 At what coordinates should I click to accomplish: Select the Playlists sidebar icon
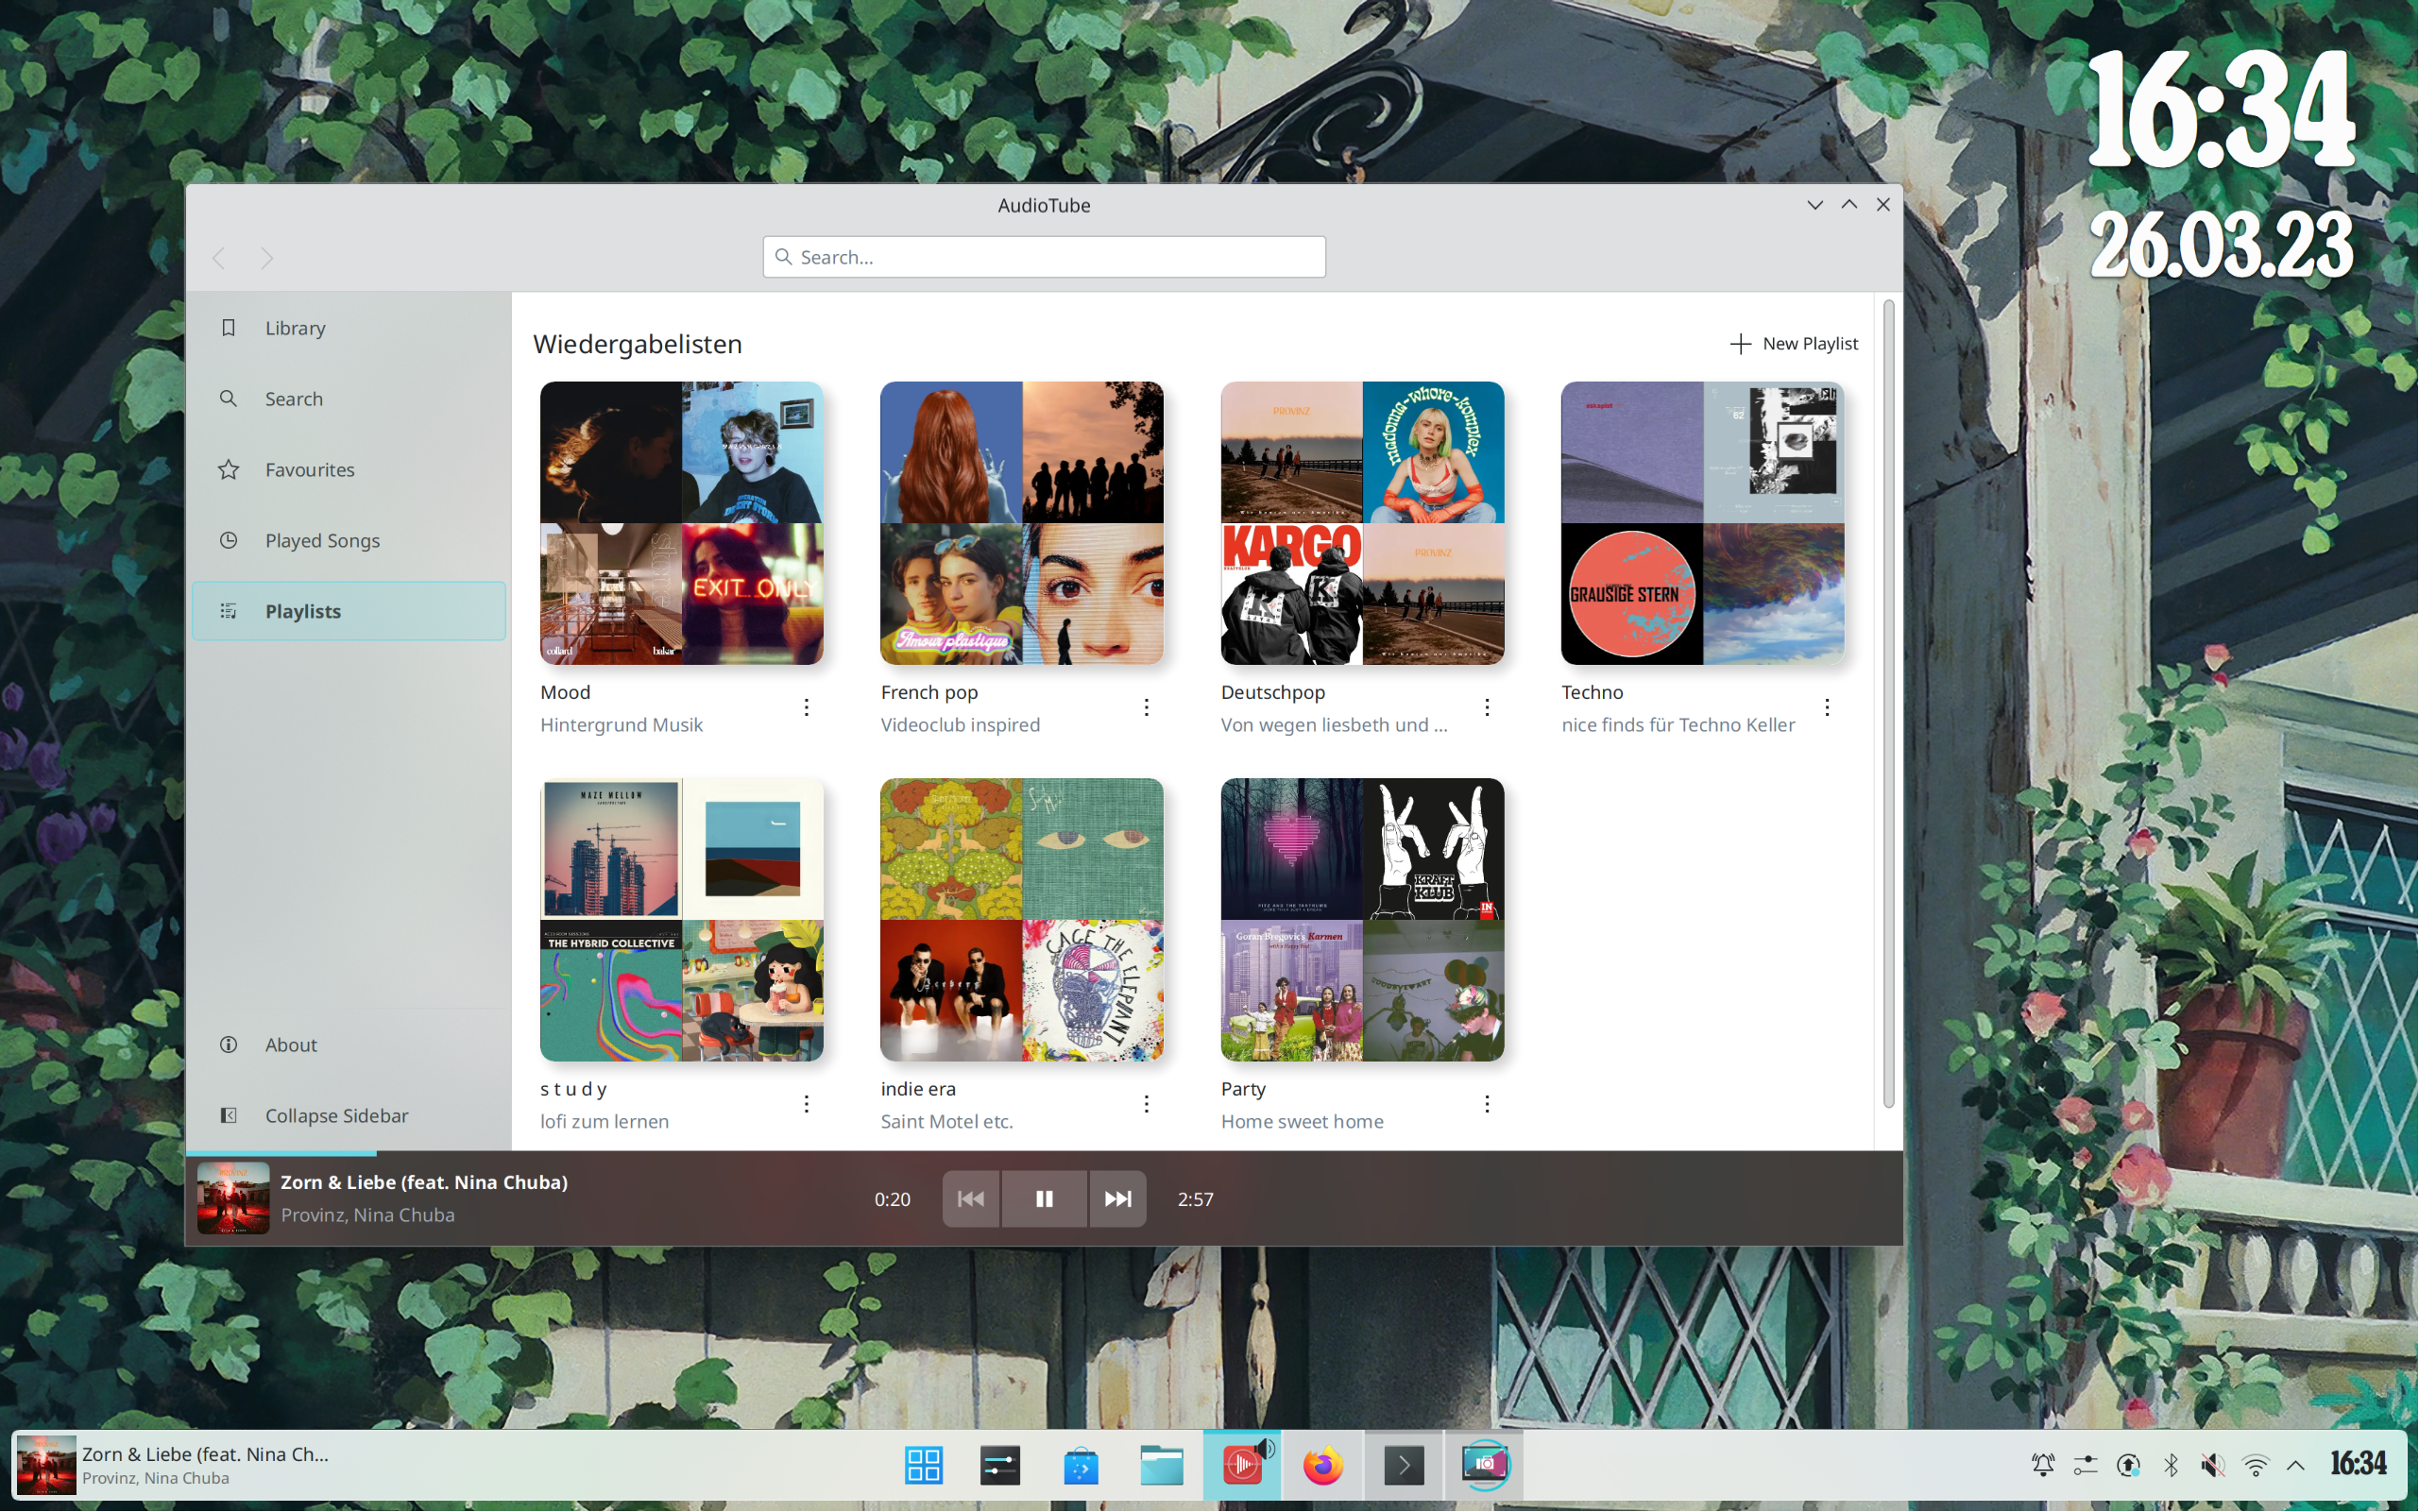pos(229,610)
